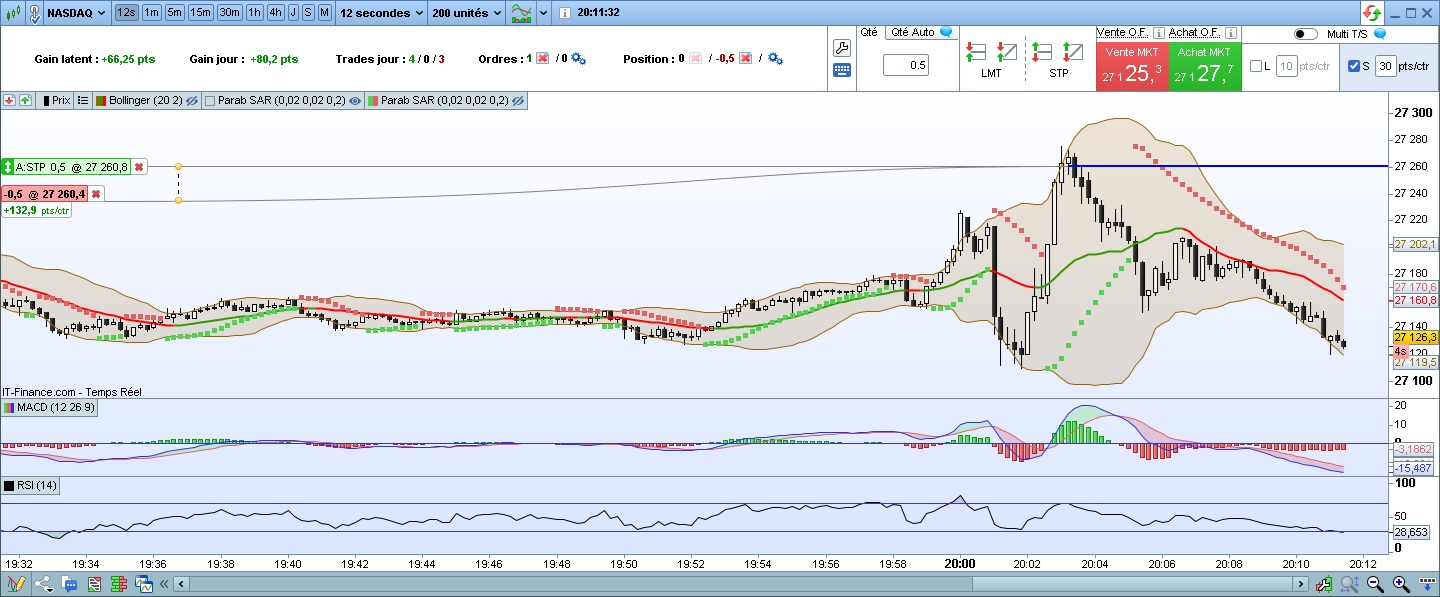Open the MACD (12 26 9) label

[49, 407]
